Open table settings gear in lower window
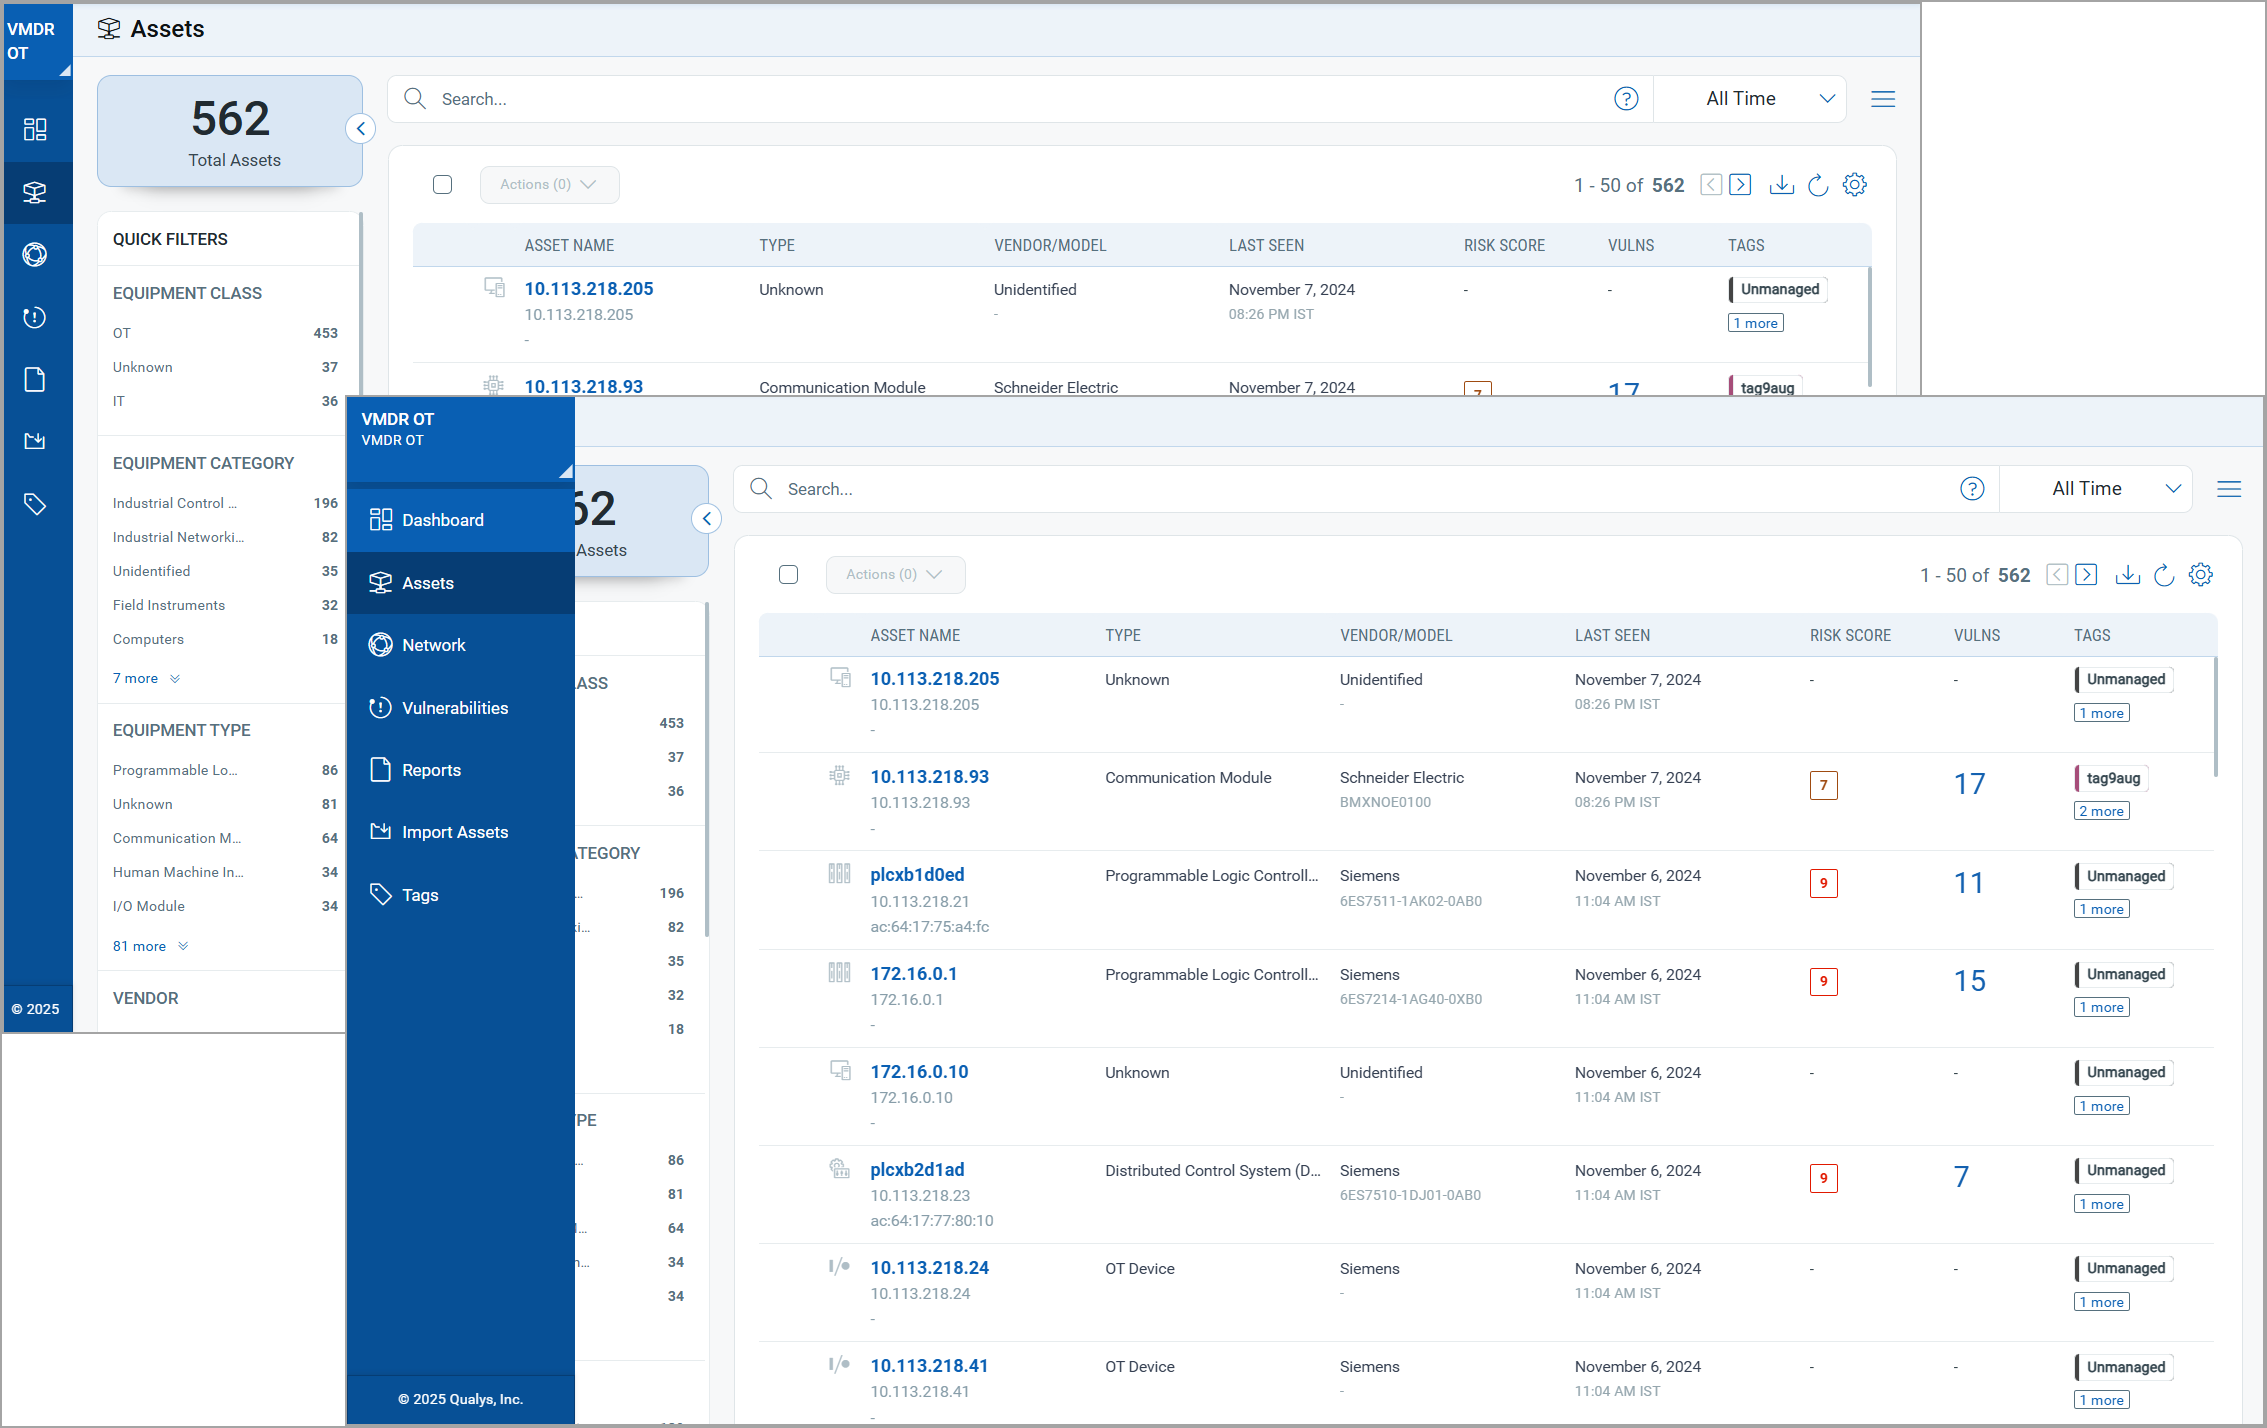This screenshot has height=1428, width=2267. tap(2201, 575)
